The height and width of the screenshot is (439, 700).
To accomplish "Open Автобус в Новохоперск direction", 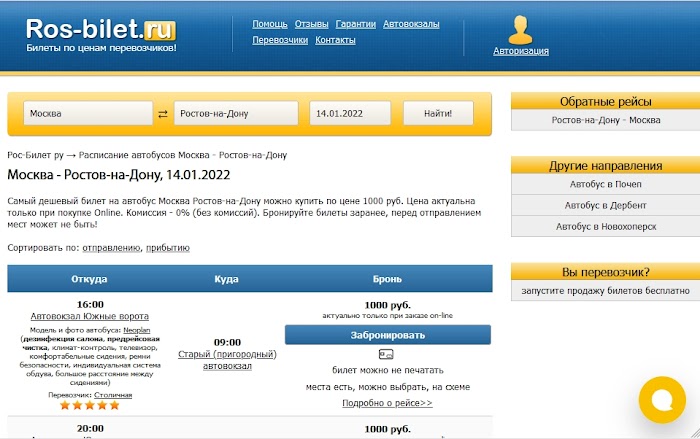I will pyautogui.click(x=606, y=226).
